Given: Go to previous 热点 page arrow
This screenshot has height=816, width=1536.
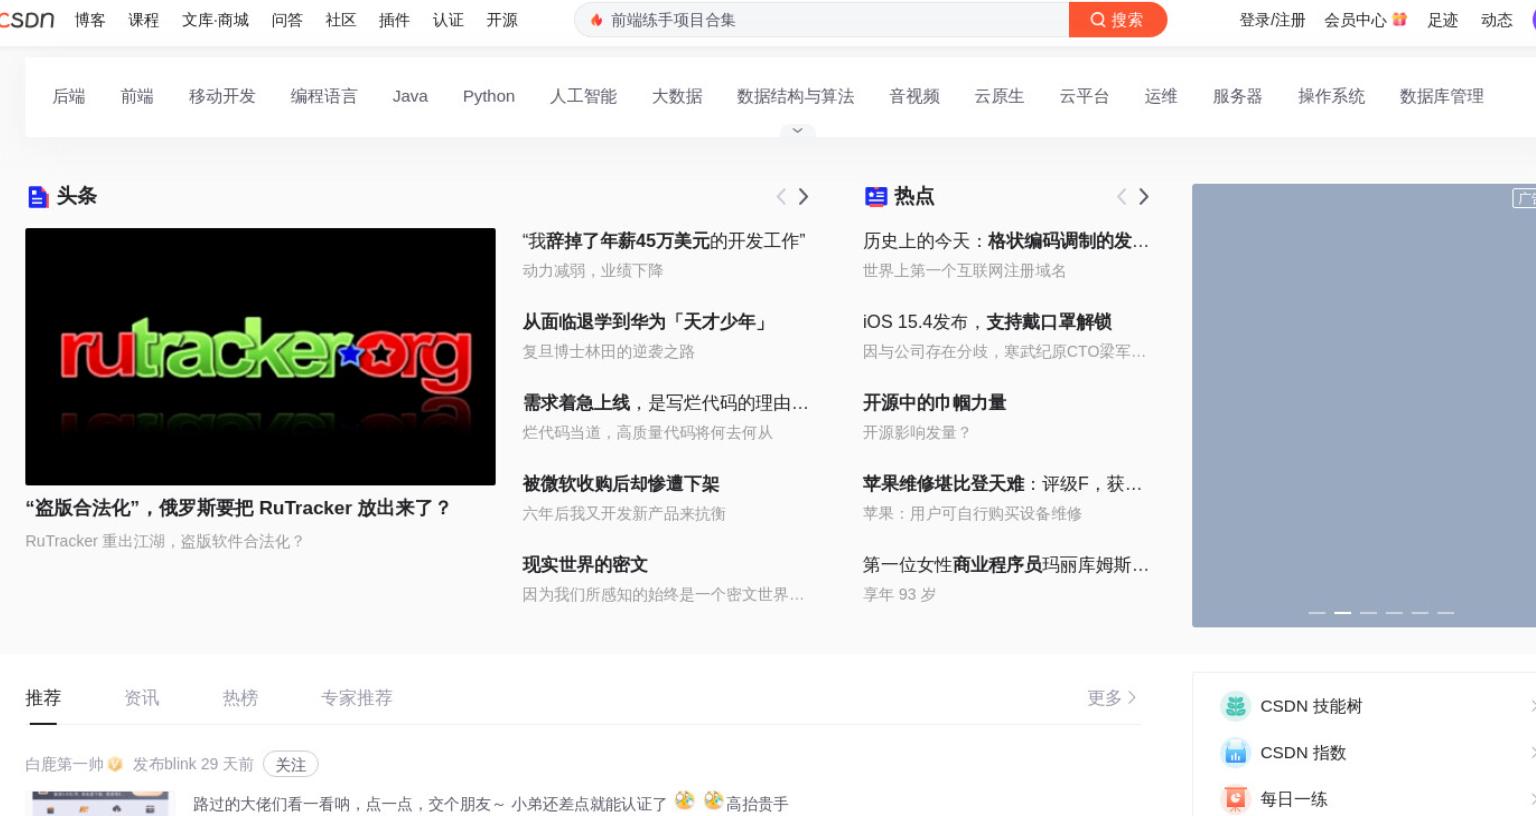Looking at the screenshot, I should click(x=1121, y=197).
